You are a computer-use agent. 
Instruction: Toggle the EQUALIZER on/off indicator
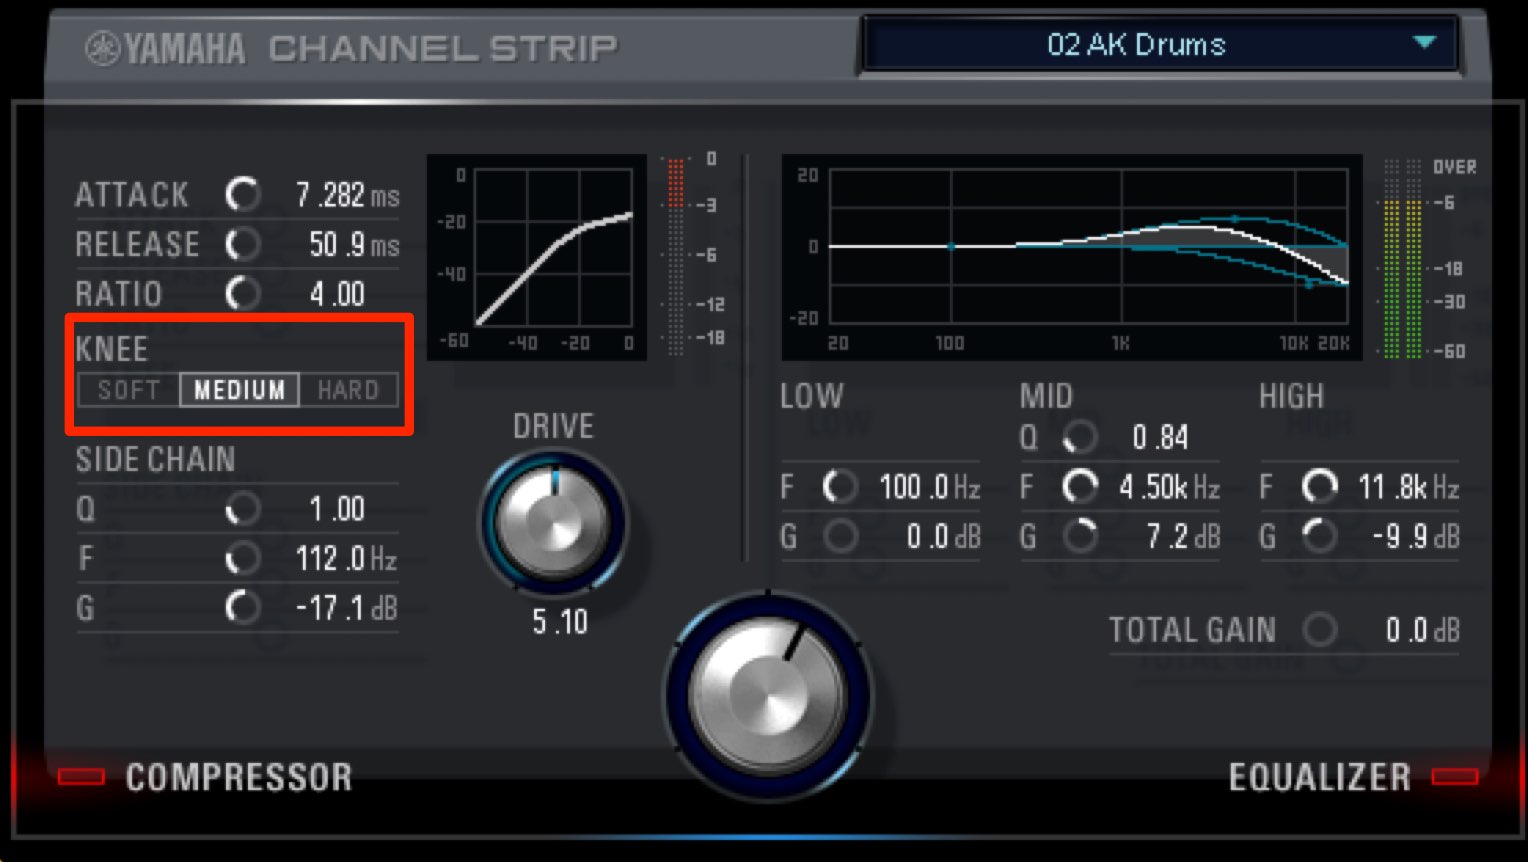1455,777
